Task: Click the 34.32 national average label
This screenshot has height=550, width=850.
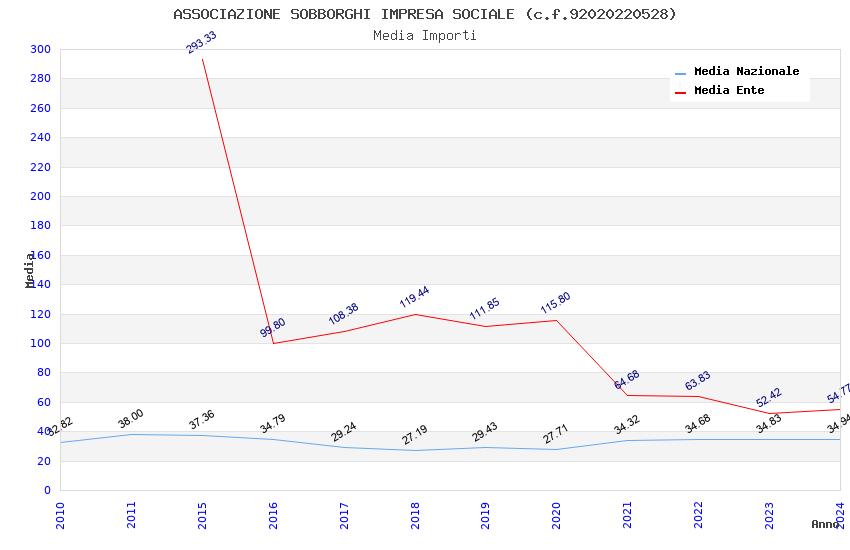Action: (x=627, y=425)
